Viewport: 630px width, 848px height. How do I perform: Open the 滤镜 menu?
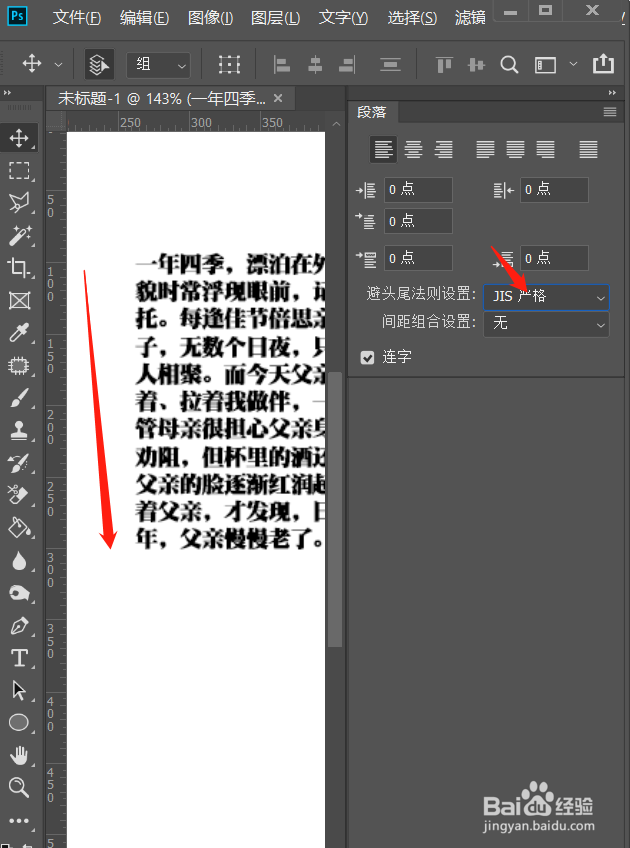point(470,18)
